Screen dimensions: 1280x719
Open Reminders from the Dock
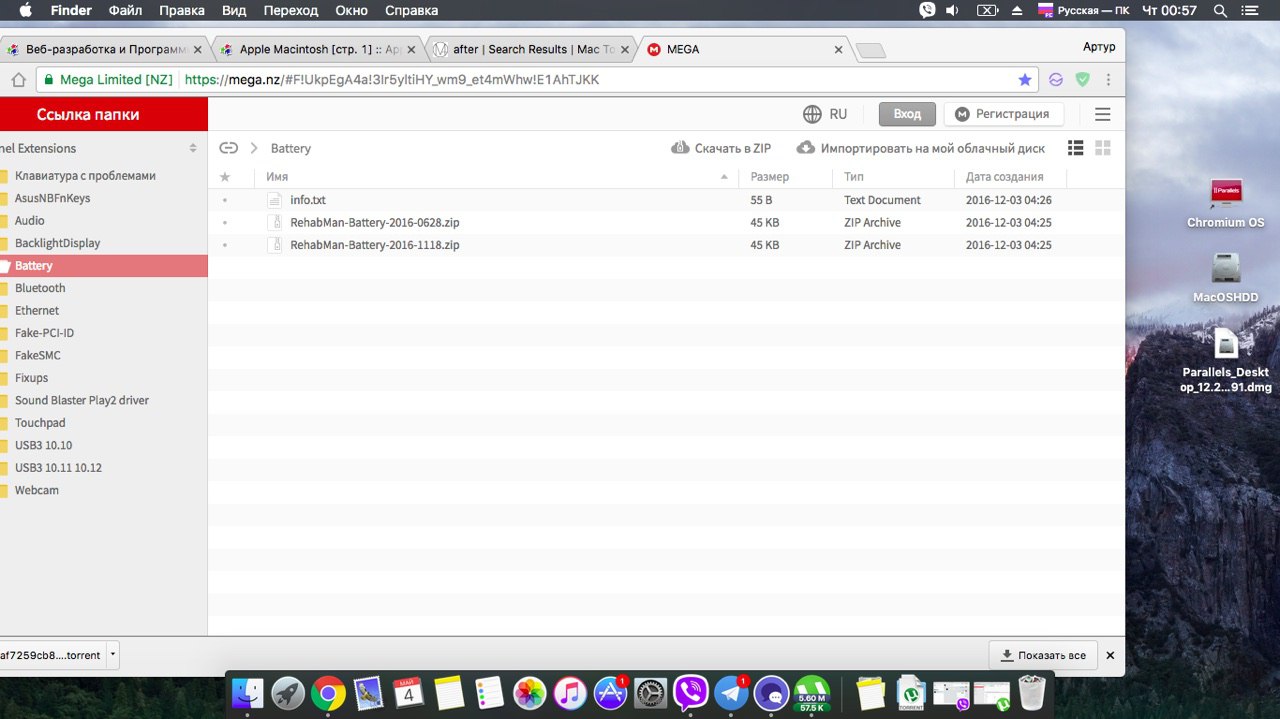tap(489, 693)
